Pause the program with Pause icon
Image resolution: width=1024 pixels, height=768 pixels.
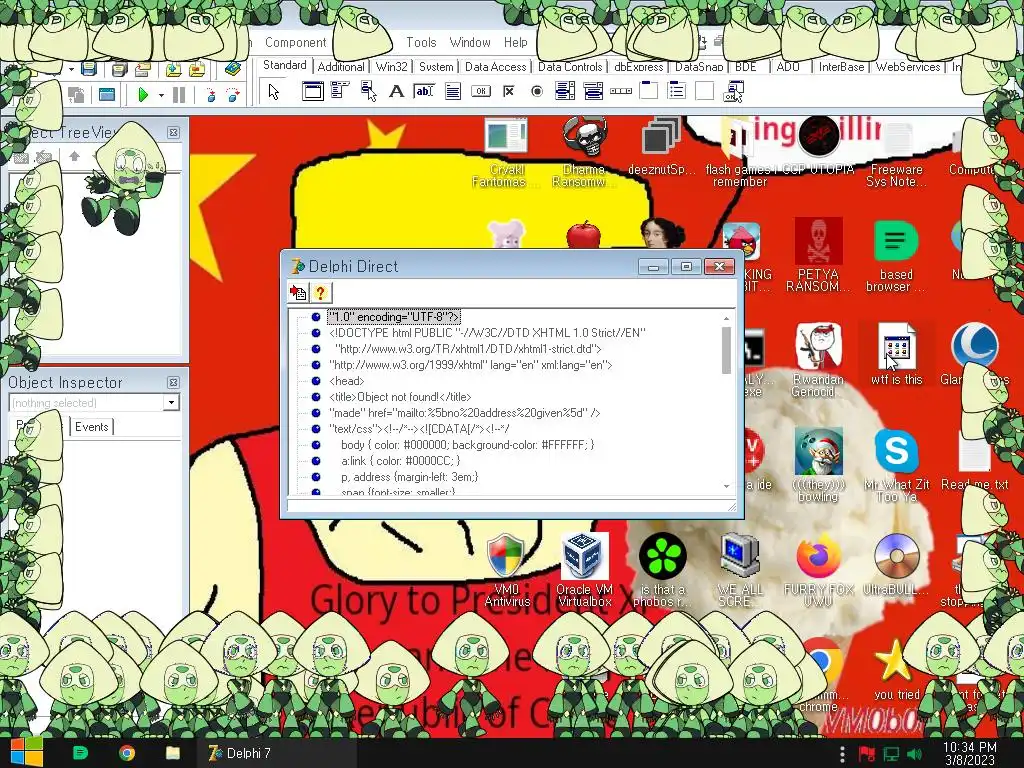[178, 95]
